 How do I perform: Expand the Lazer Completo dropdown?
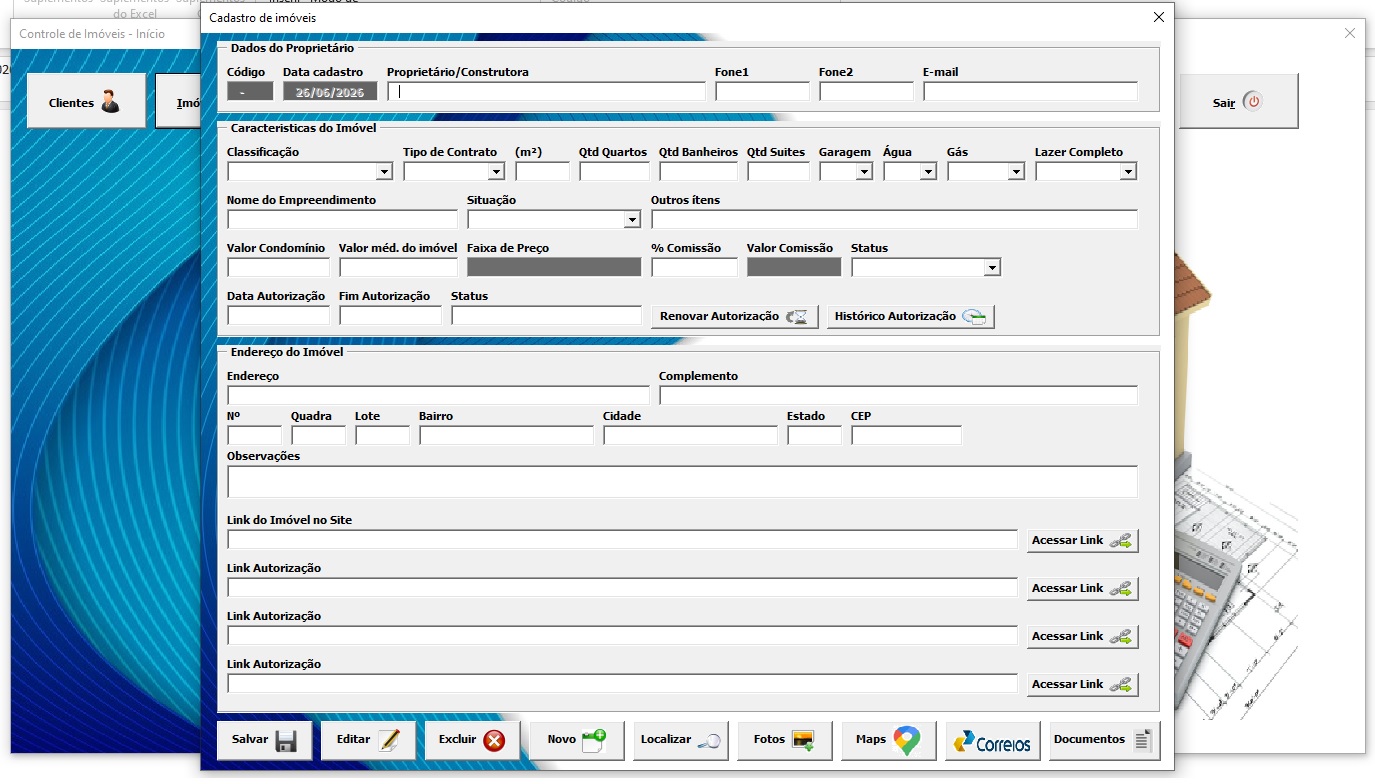click(x=1128, y=172)
